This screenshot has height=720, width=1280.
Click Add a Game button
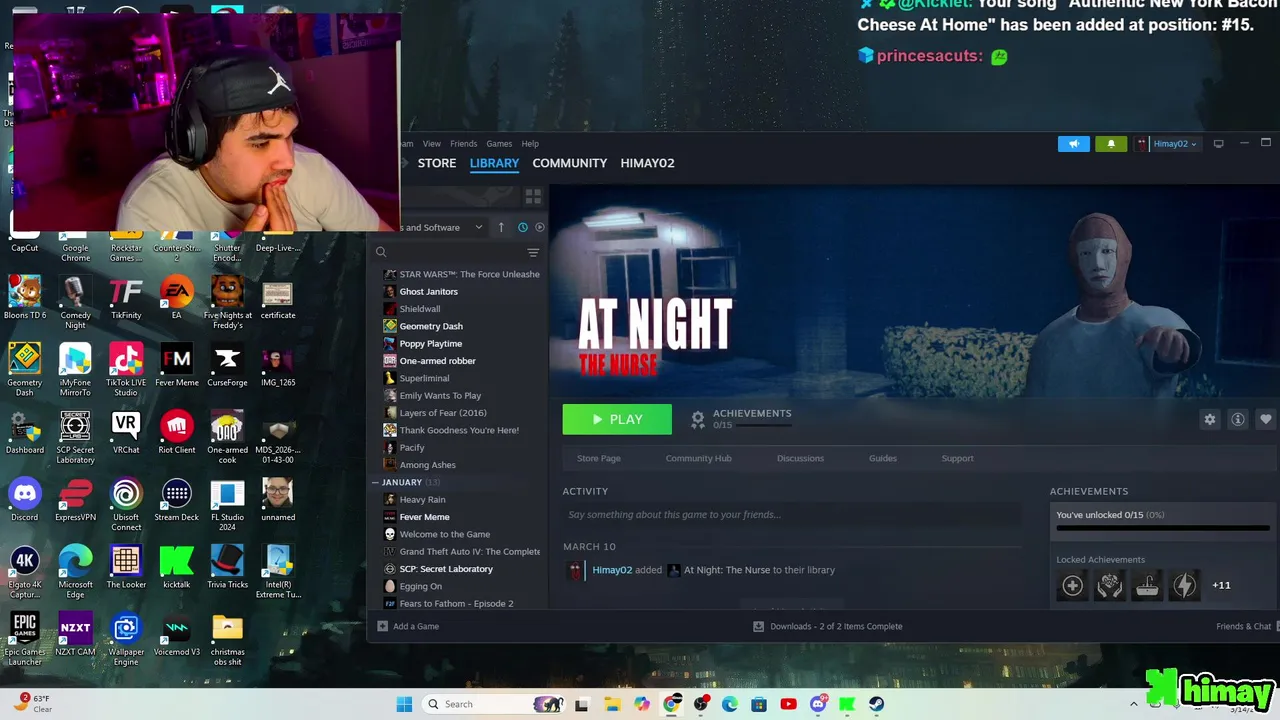pyautogui.click(x=408, y=626)
